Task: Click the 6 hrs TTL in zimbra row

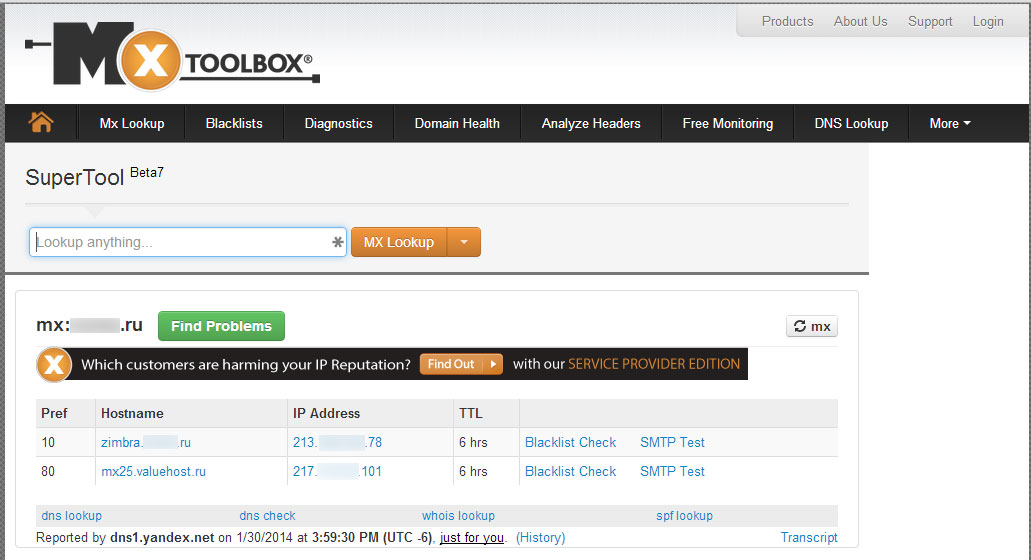Action: [x=473, y=442]
